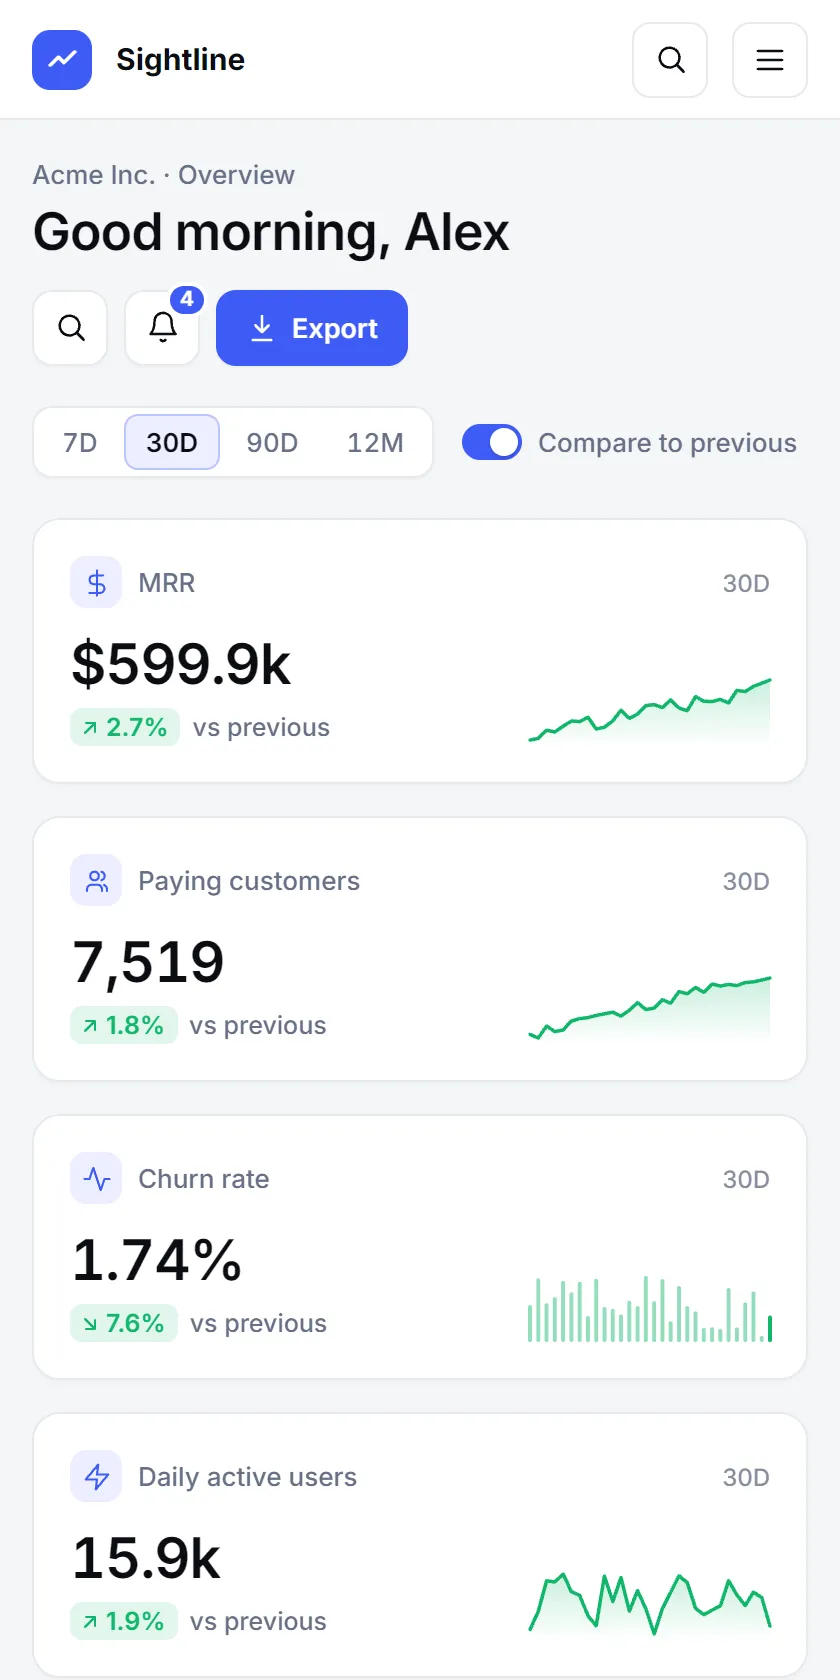This screenshot has height=1680, width=840.
Task: Open the hamburger menu
Action: click(770, 60)
